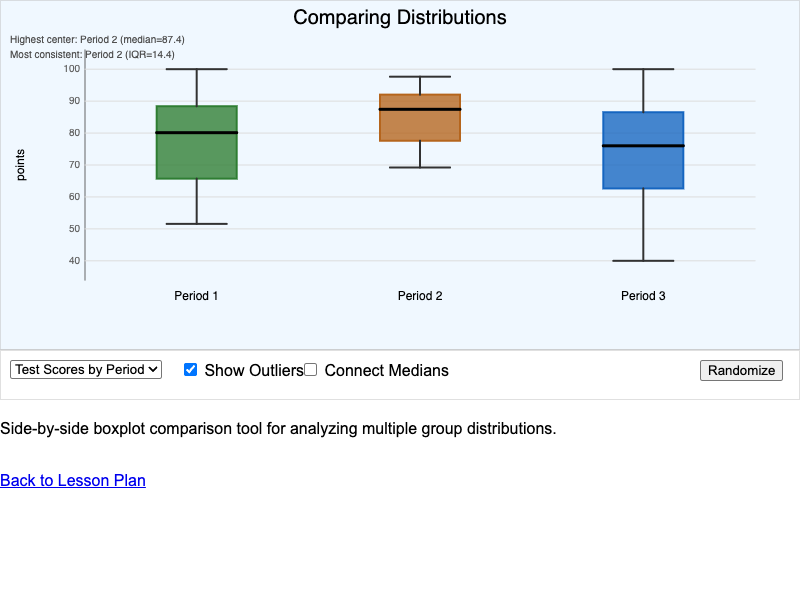This screenshot has height=600, width=800.
Task: Click the Randomize button
Action: 741,370
